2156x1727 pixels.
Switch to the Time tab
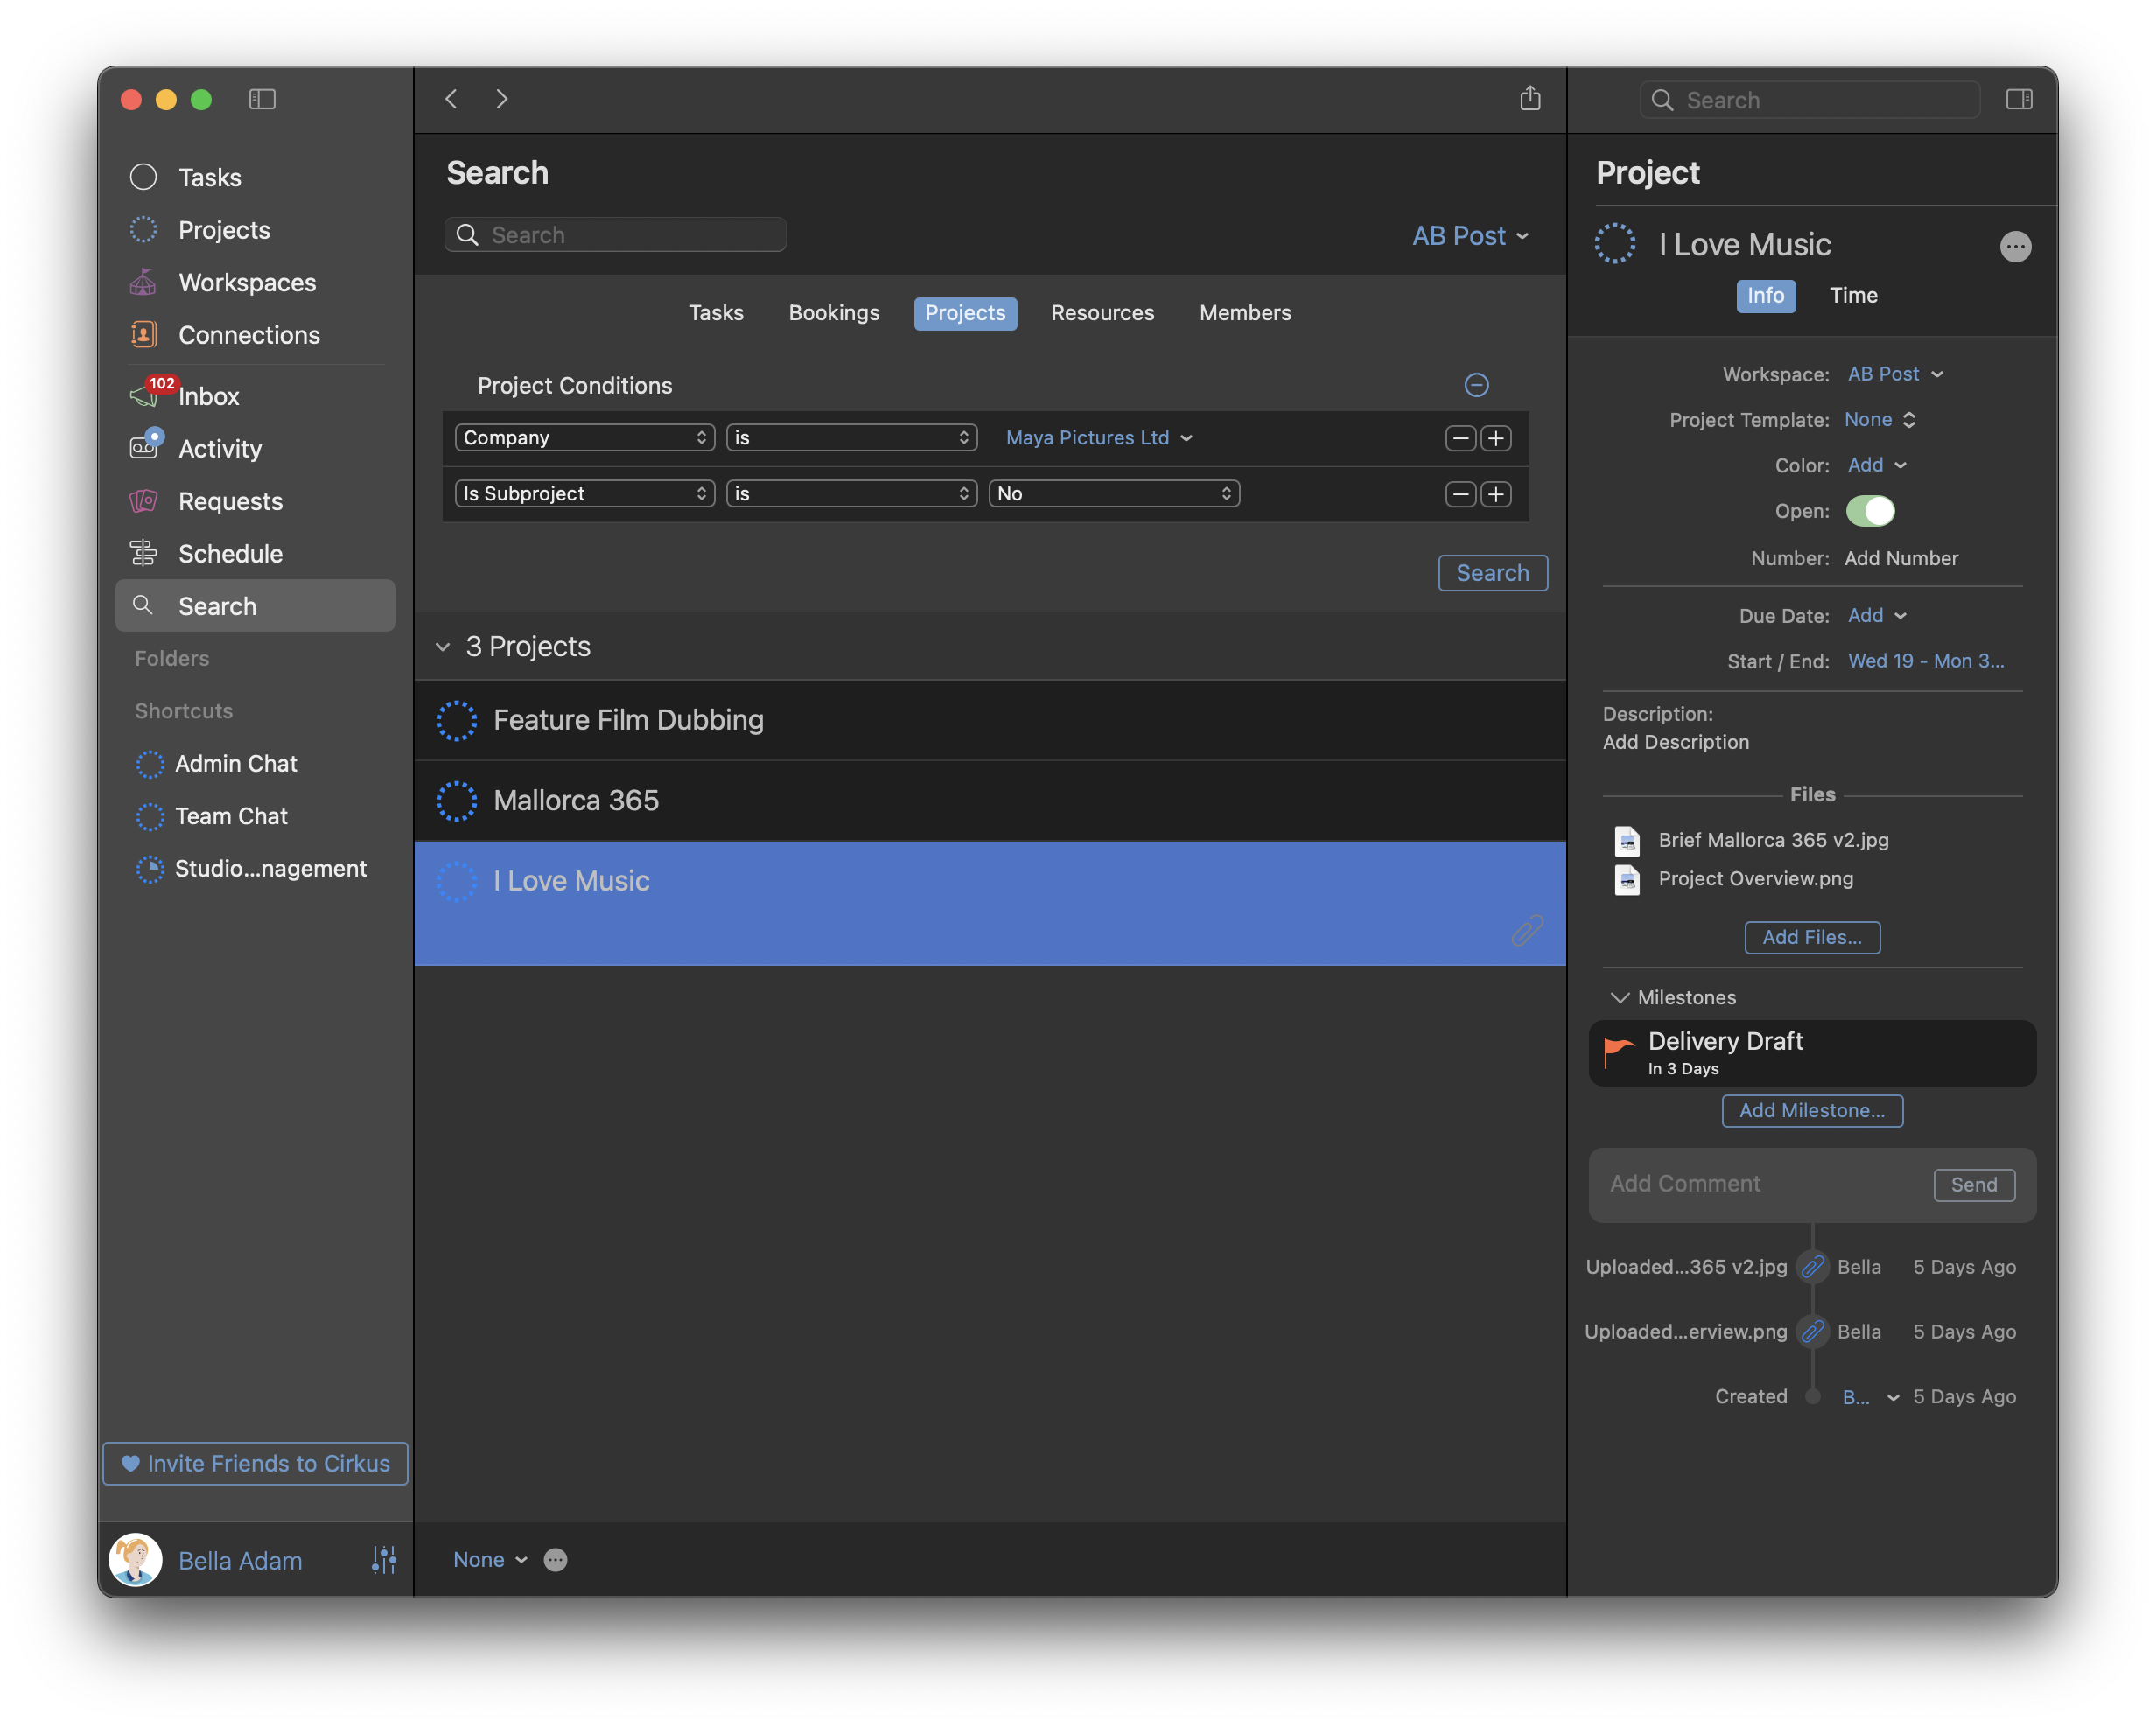(x=1853, y=296)
